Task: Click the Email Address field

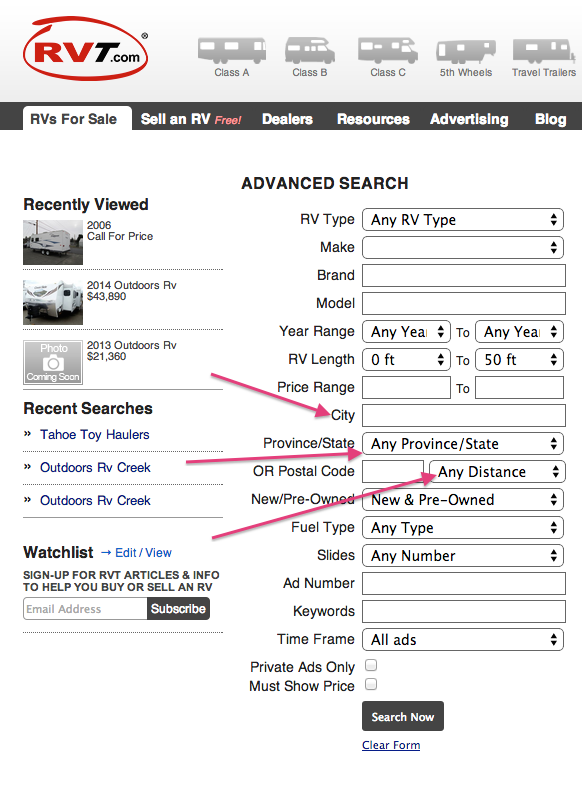Action: tap(85, 609)
